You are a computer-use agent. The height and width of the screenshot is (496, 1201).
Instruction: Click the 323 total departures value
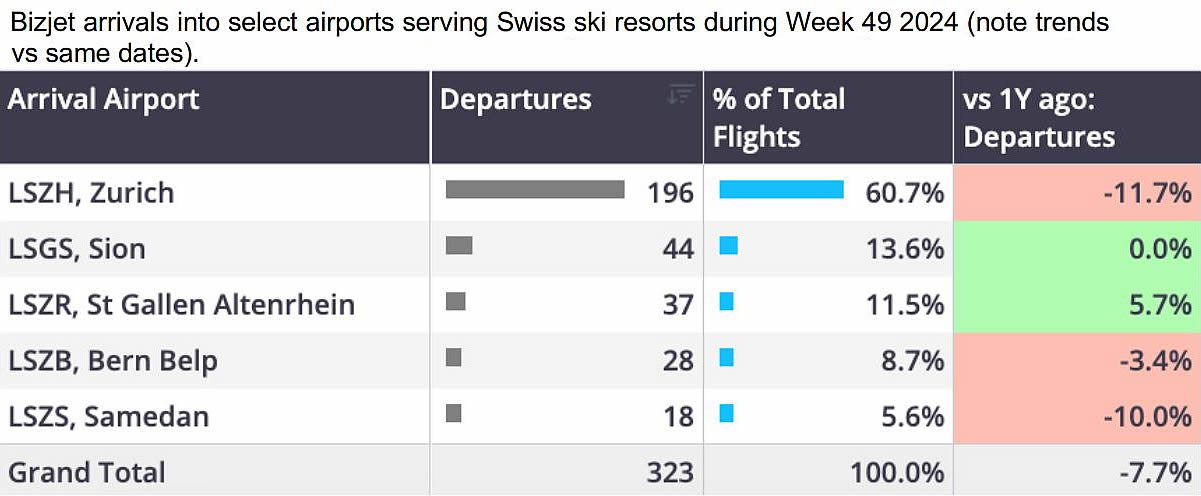[670, 472]
